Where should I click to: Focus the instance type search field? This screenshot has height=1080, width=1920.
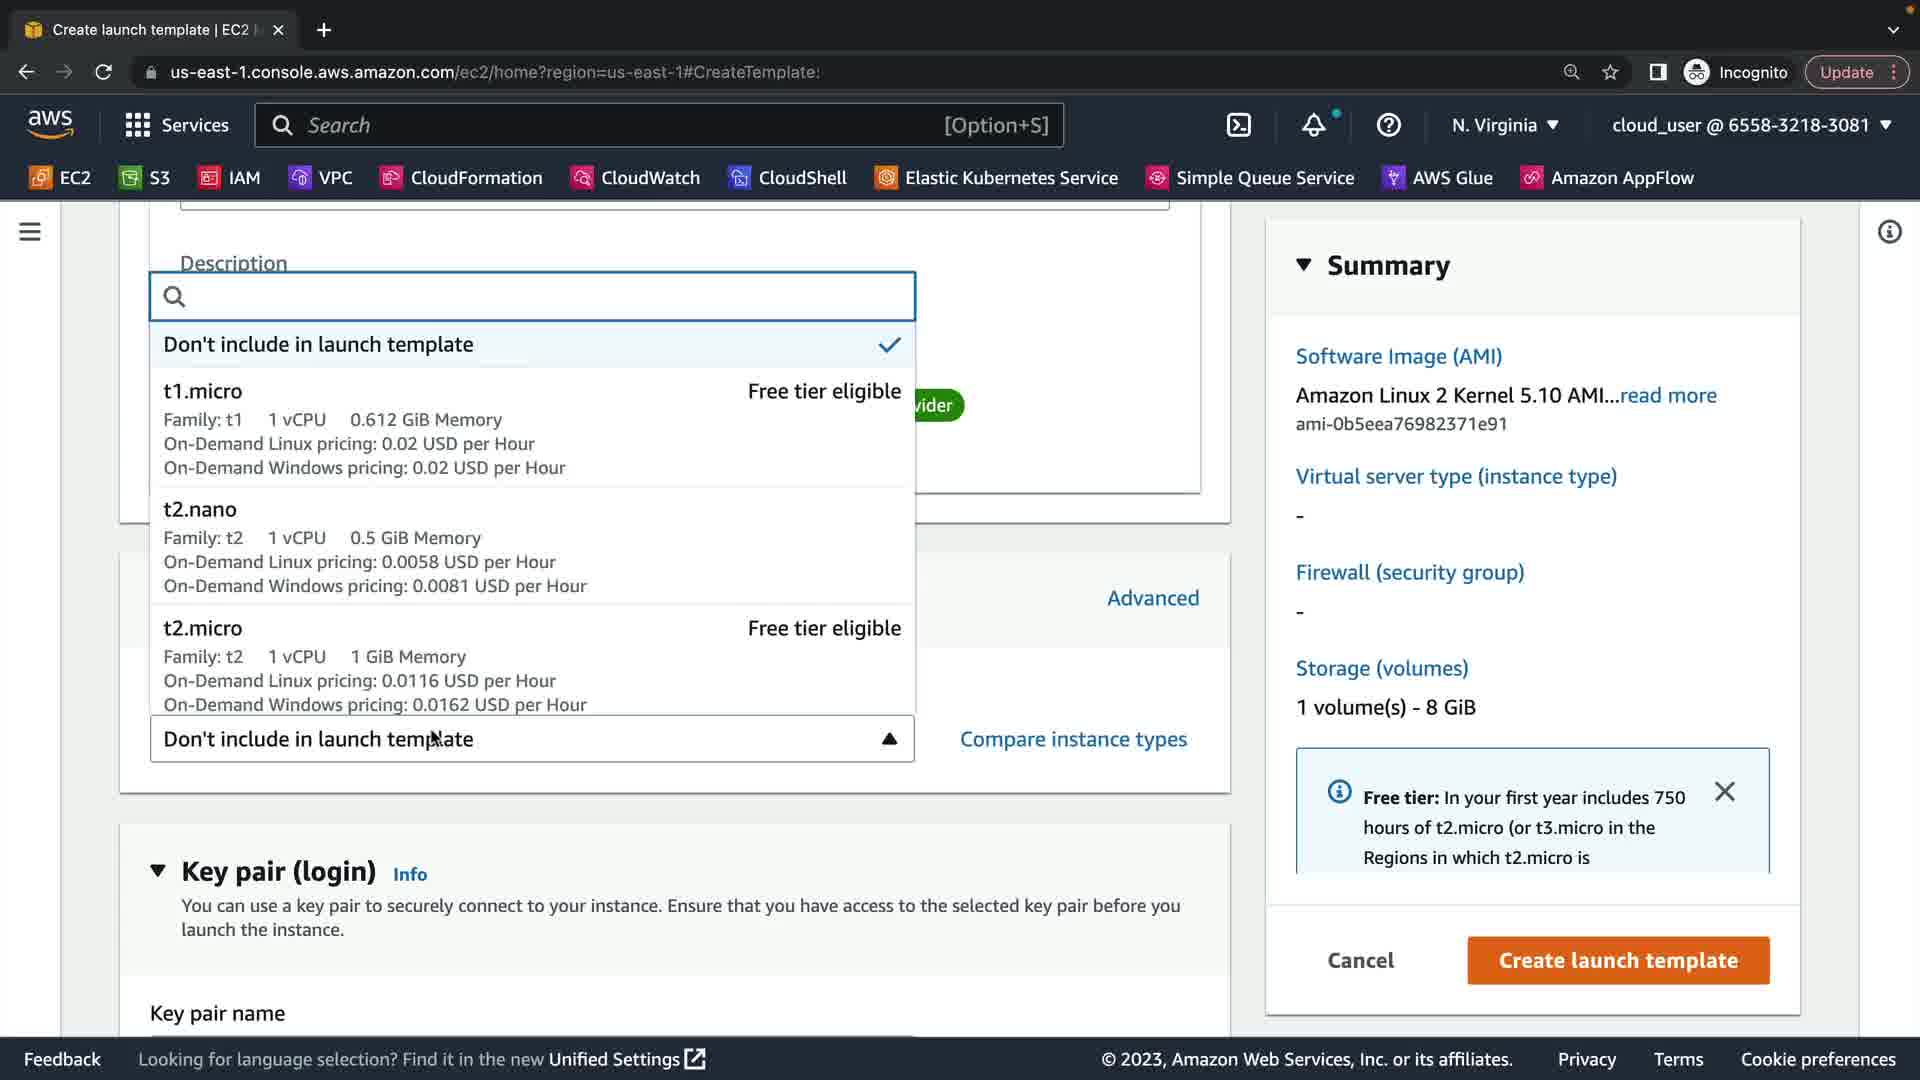540,297
